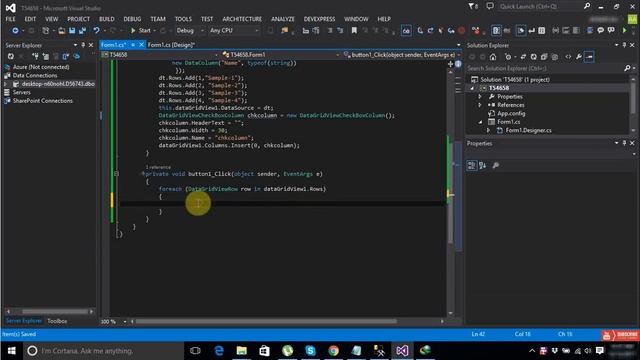The width and height of the screenshot is (640, 360).
Task: Switch to the Toolbox tab
Action: tap(57, 321)
